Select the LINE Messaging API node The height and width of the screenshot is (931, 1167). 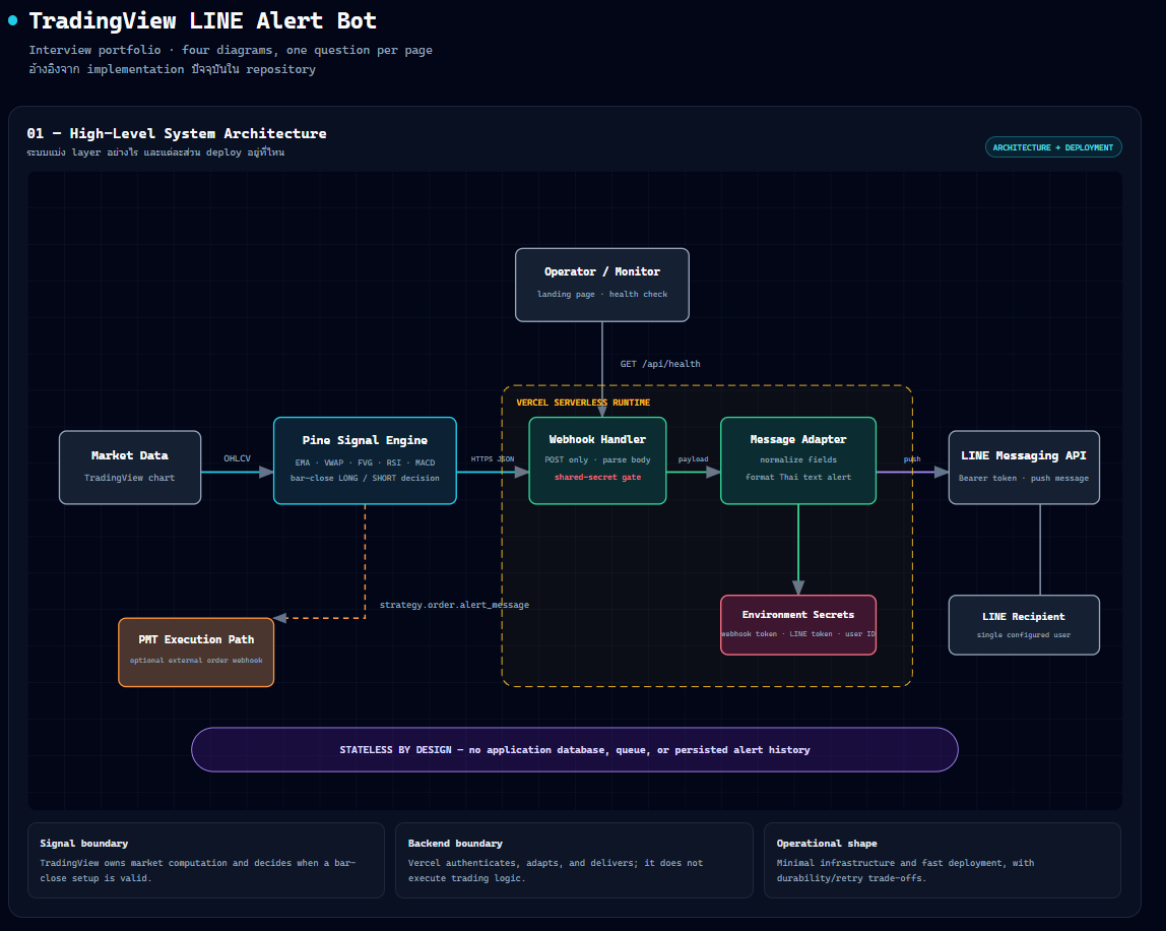pyautogui.click(x=1024, y=467)
